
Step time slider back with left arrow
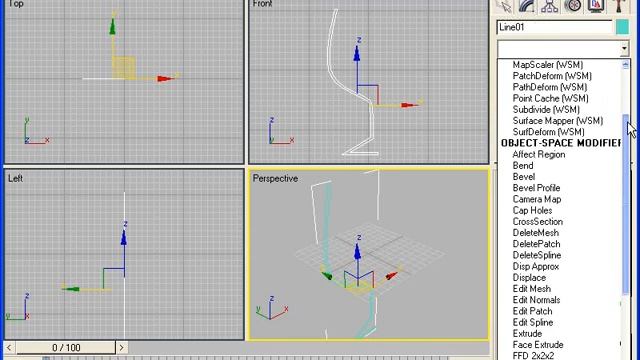pos(9,348)
